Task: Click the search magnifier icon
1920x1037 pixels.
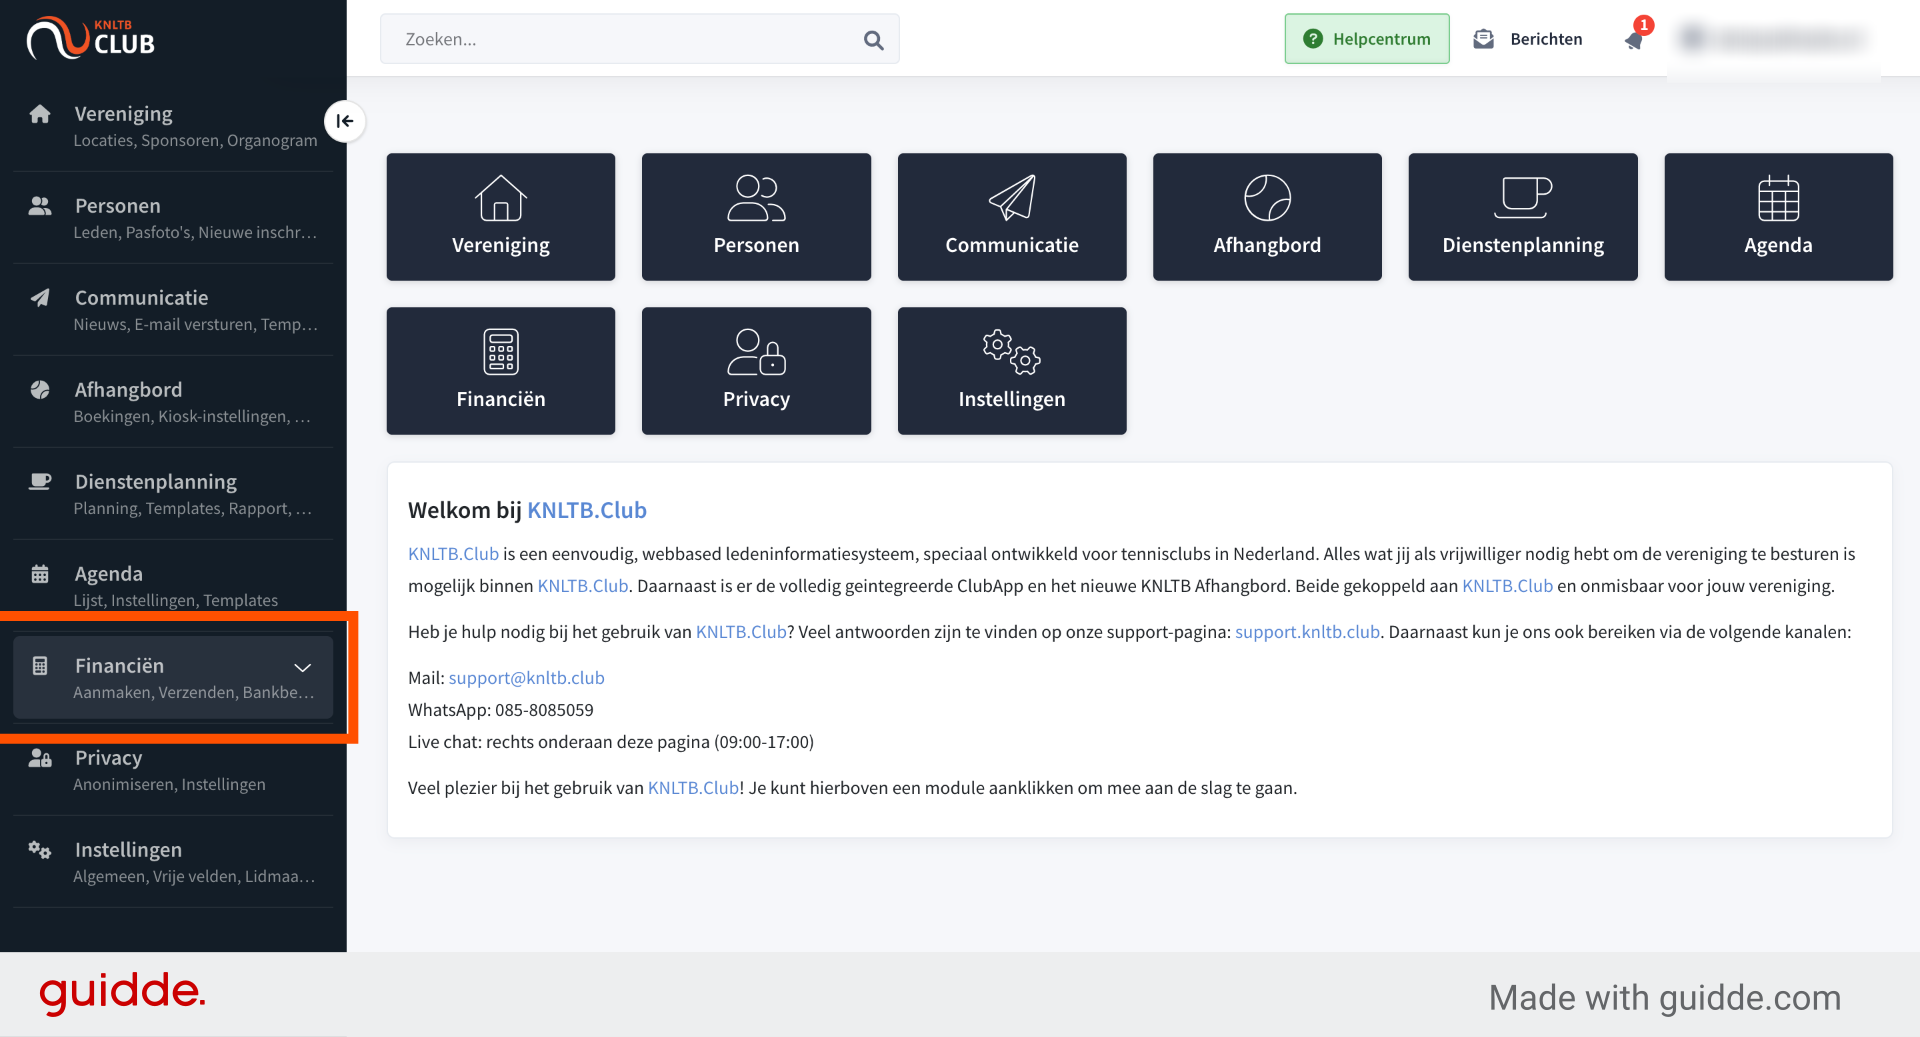Action: pyautogui.click(x=873, y=40)
